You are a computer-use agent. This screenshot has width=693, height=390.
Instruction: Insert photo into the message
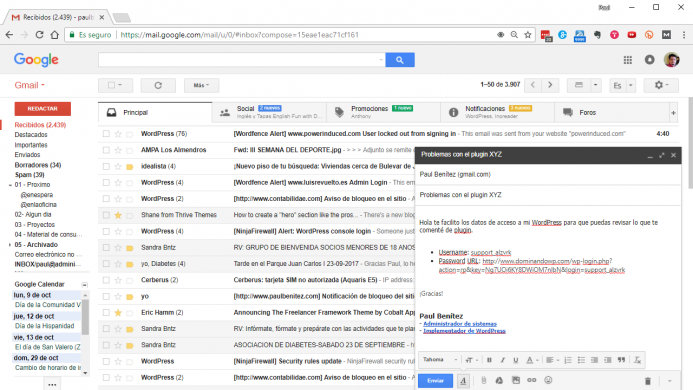(516, 380)
